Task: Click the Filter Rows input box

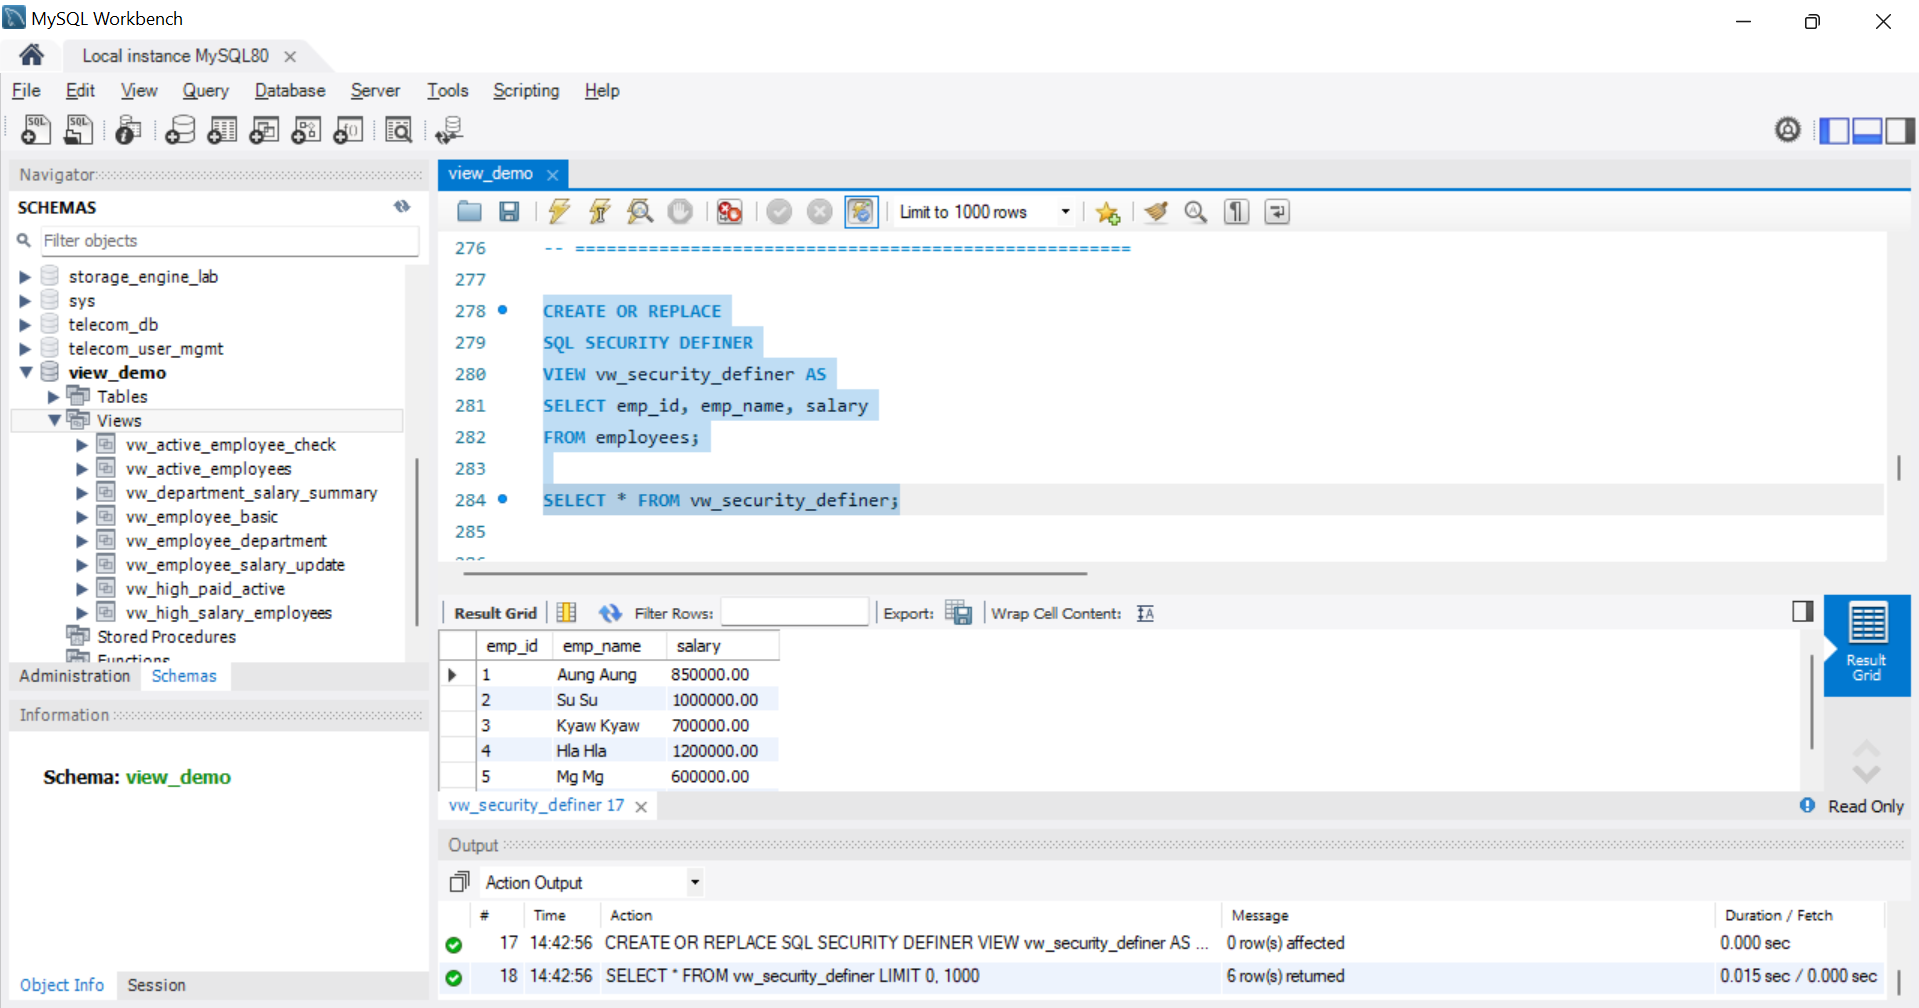Action: click(794, 613)
